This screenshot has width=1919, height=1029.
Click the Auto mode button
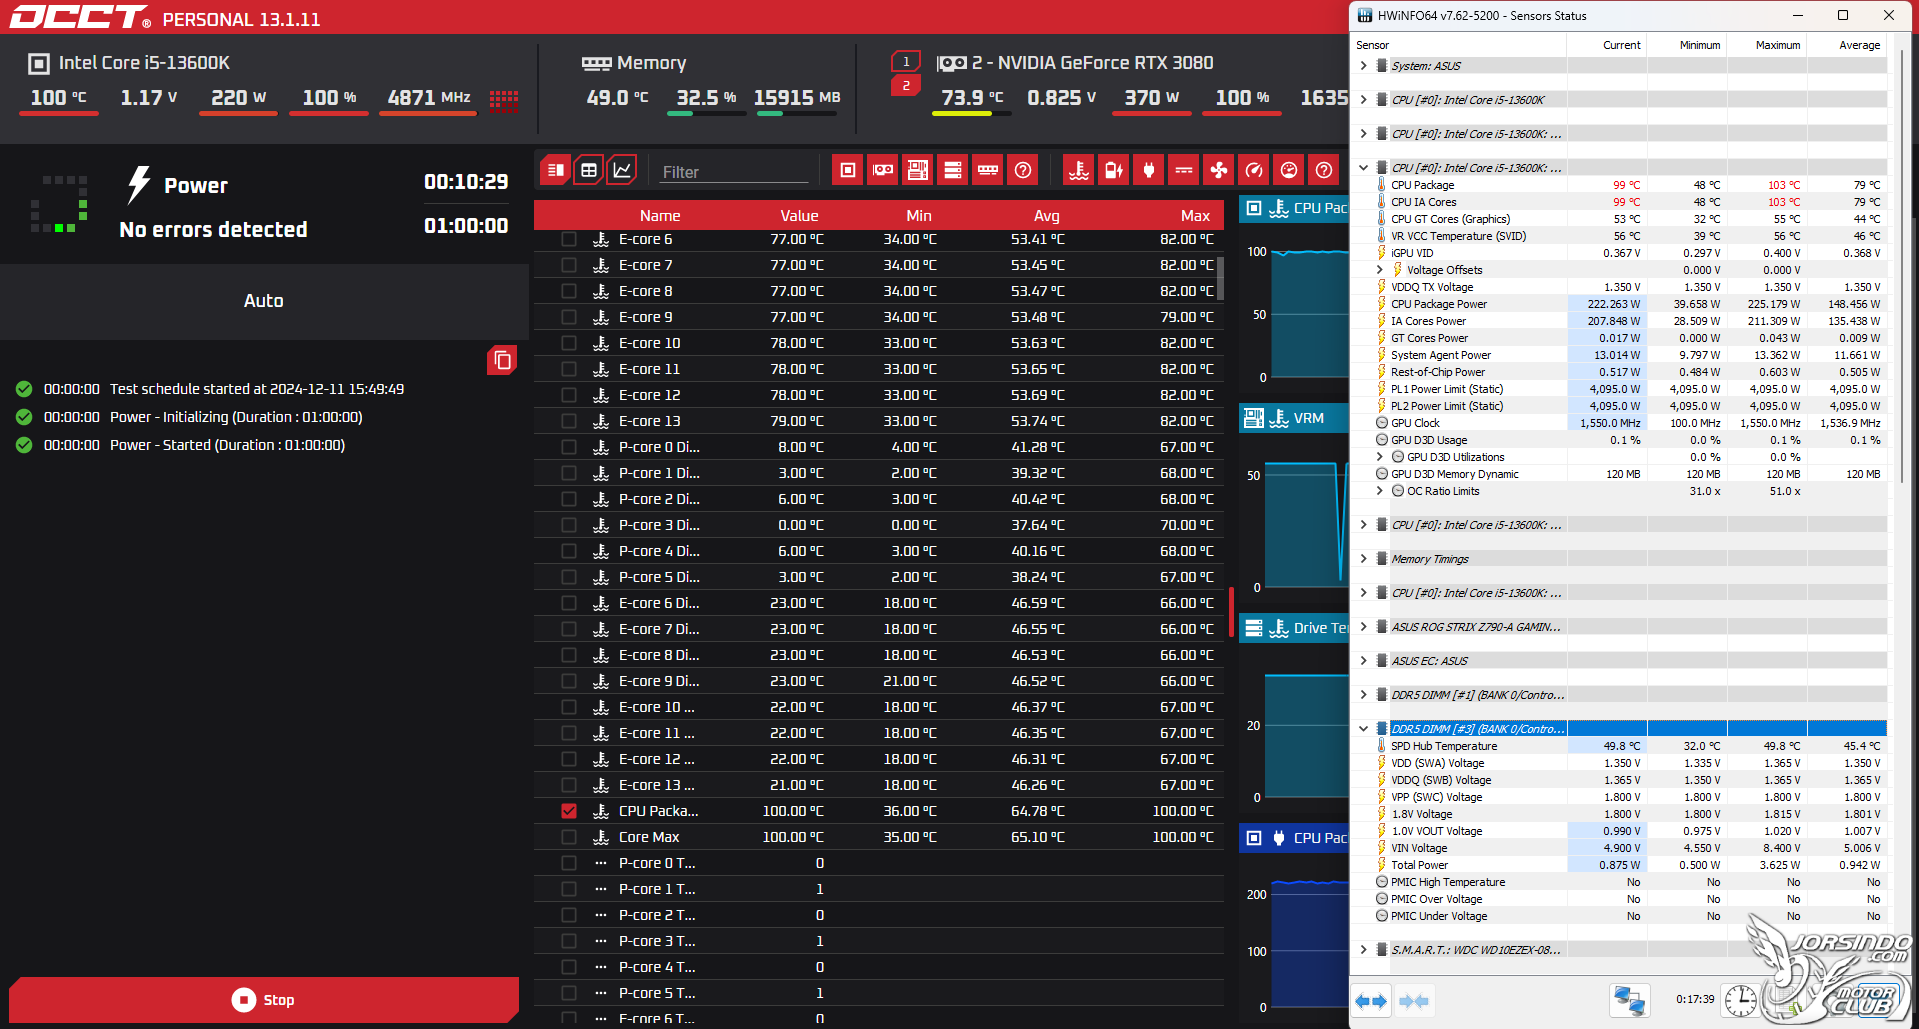point(264,301)
